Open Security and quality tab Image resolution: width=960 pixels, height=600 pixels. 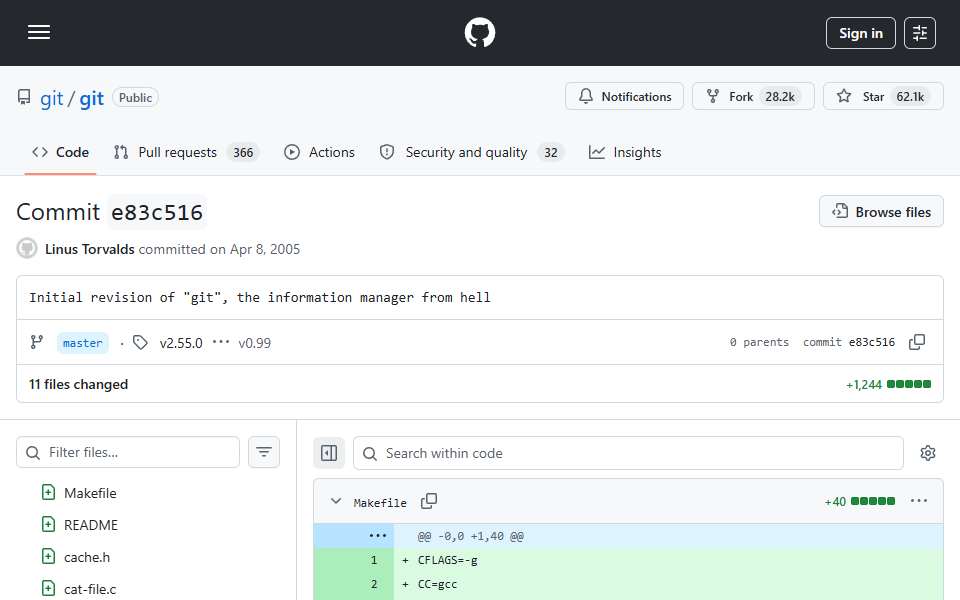click(471, 152)
